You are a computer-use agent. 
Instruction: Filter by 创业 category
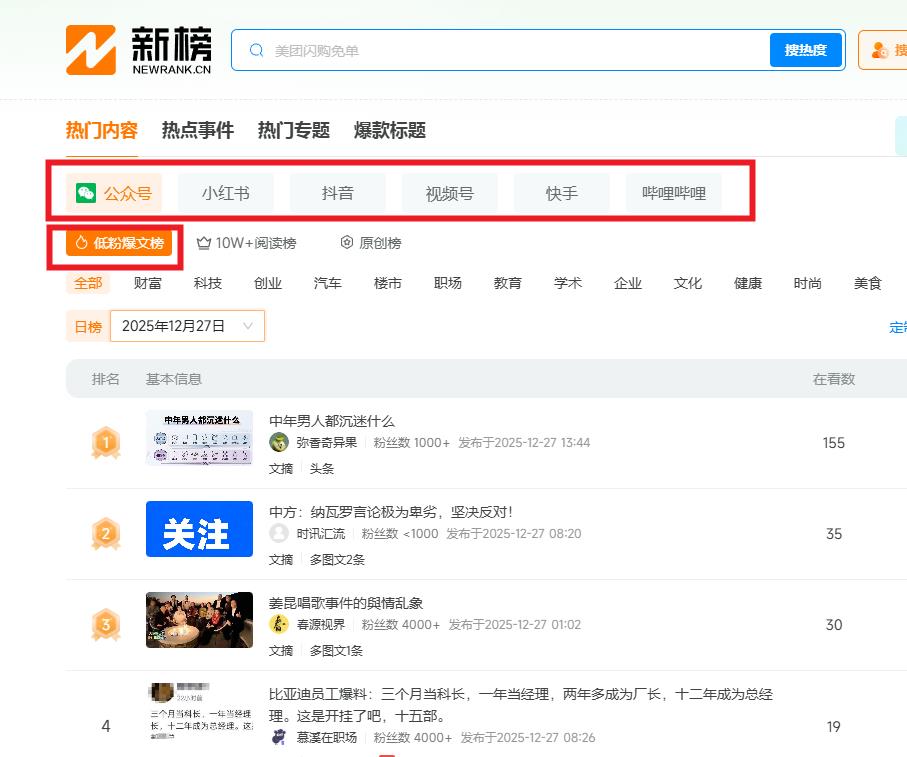point(268,283)
